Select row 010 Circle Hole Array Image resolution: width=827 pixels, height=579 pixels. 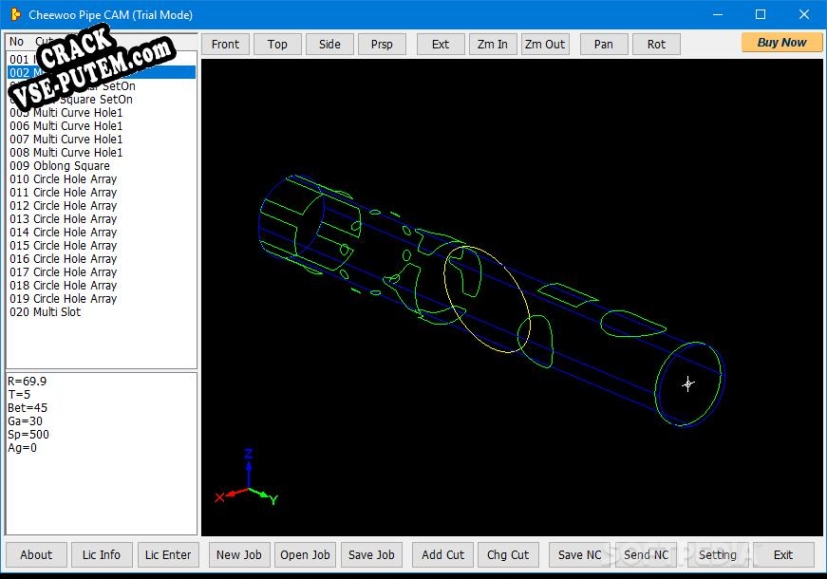point(101,179)
